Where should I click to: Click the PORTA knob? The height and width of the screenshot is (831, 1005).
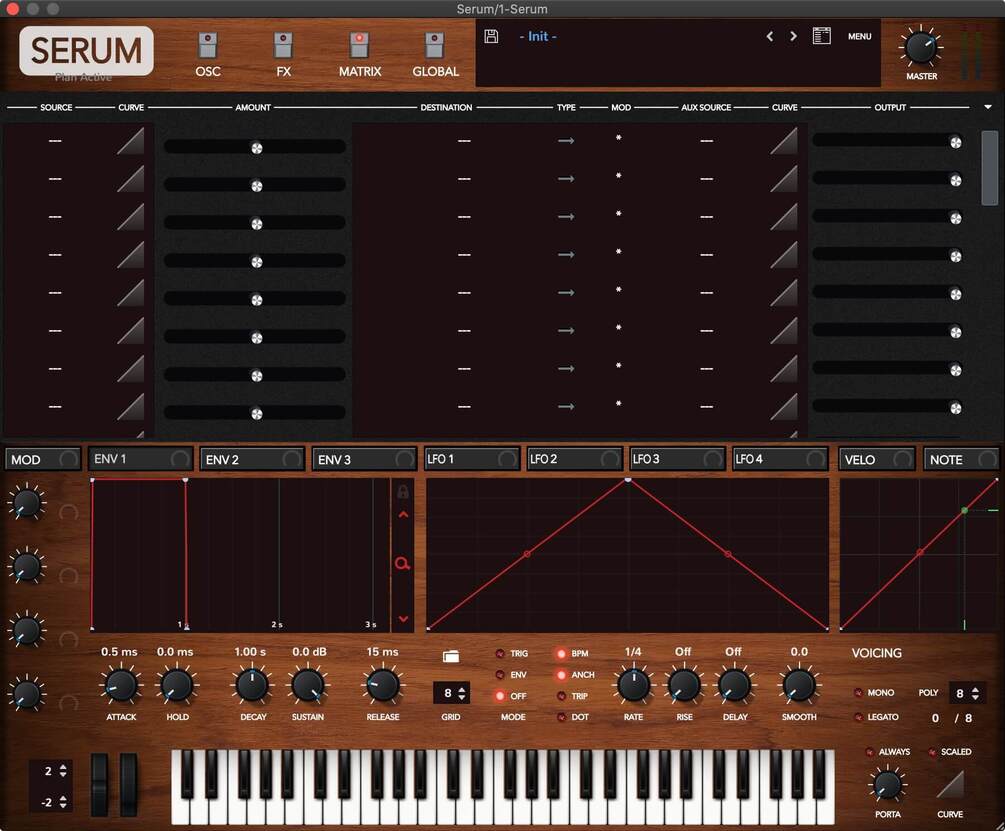coord(888,786)
